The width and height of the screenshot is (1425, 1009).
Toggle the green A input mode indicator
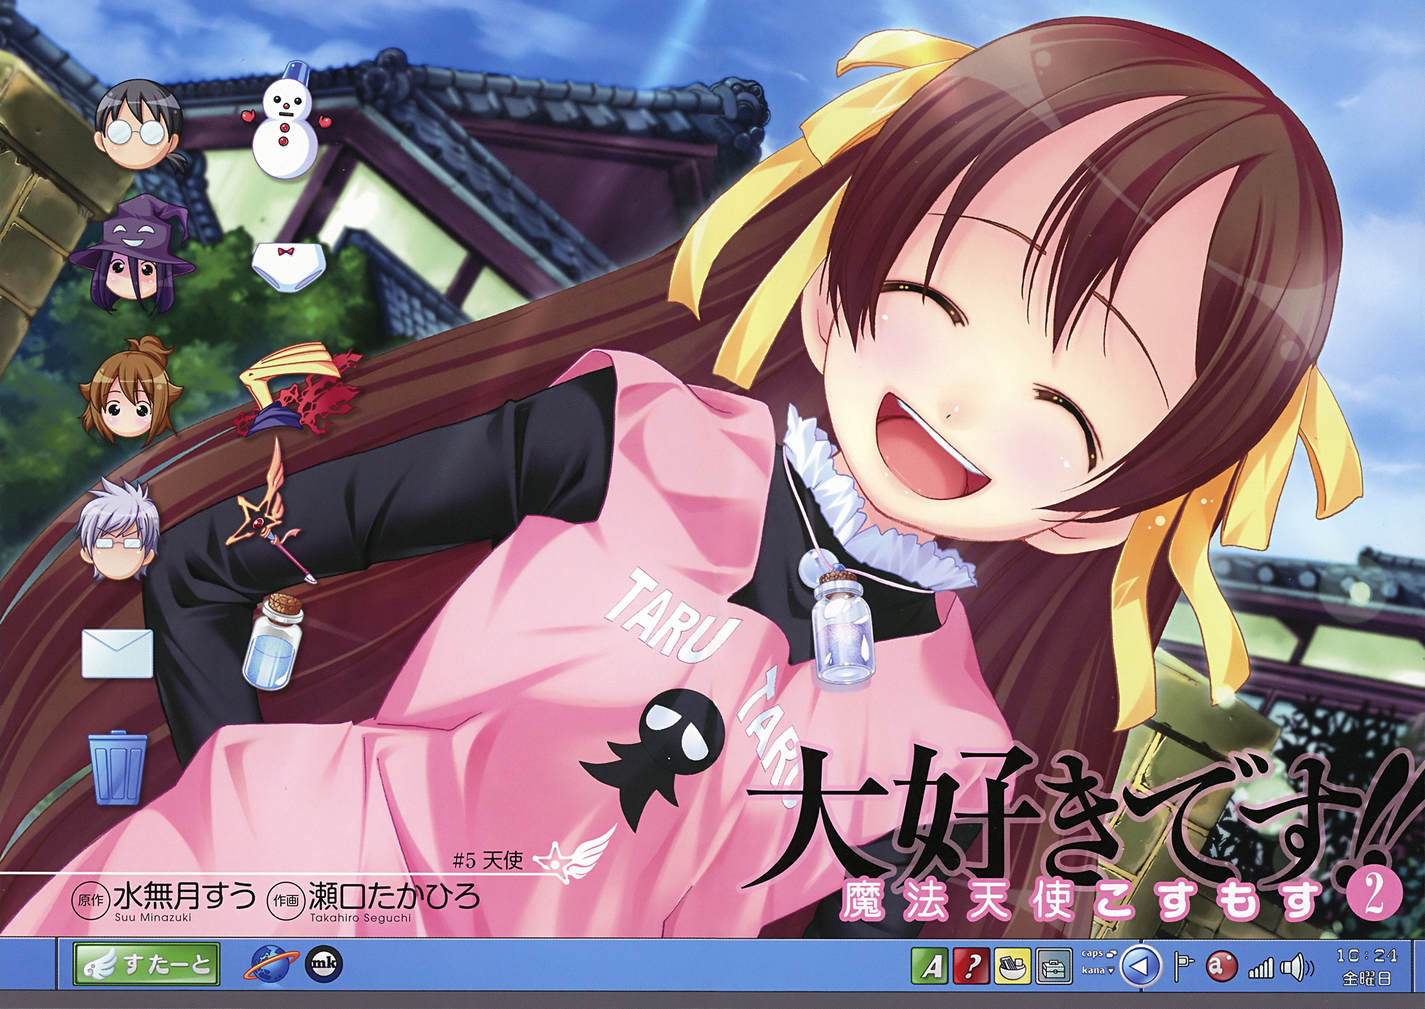929,966
